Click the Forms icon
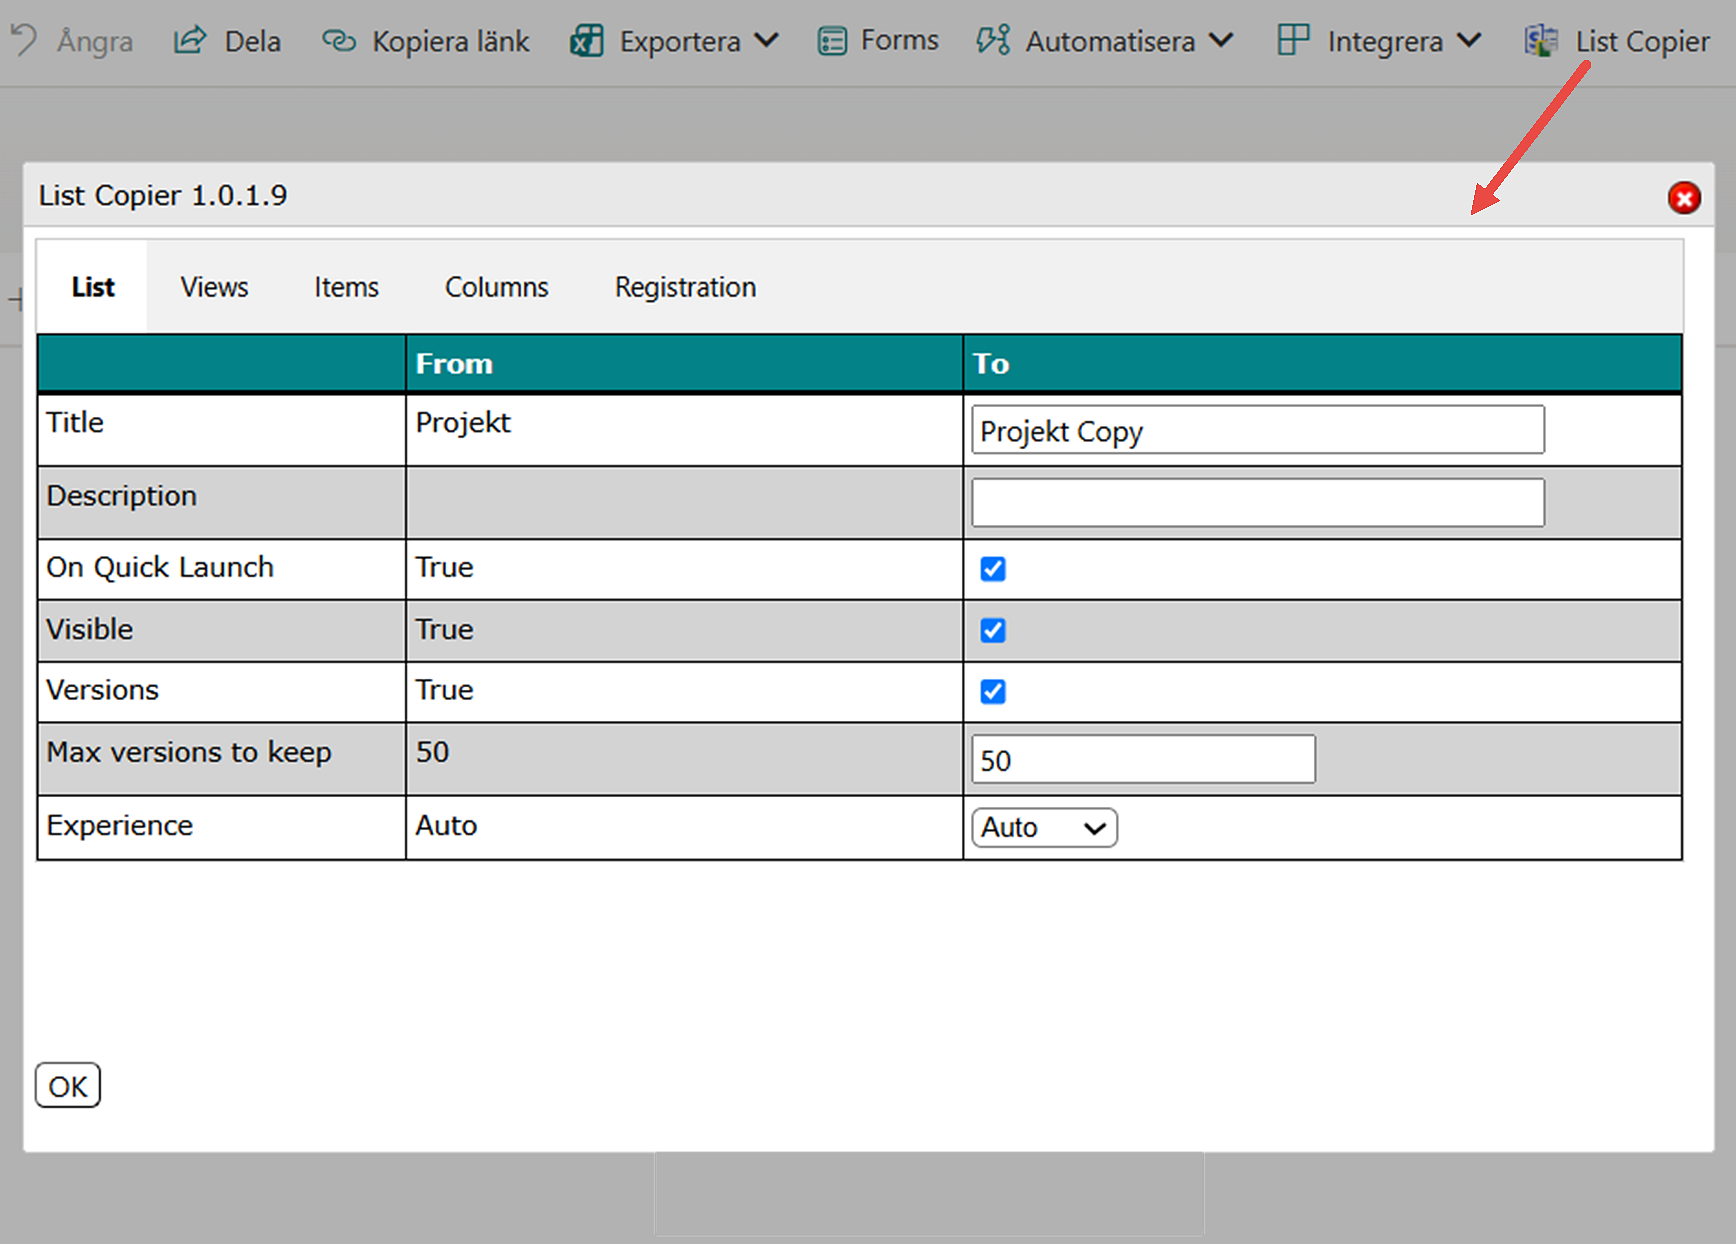This screenshot has width=1736, height=1244. (x=830, y=40)
